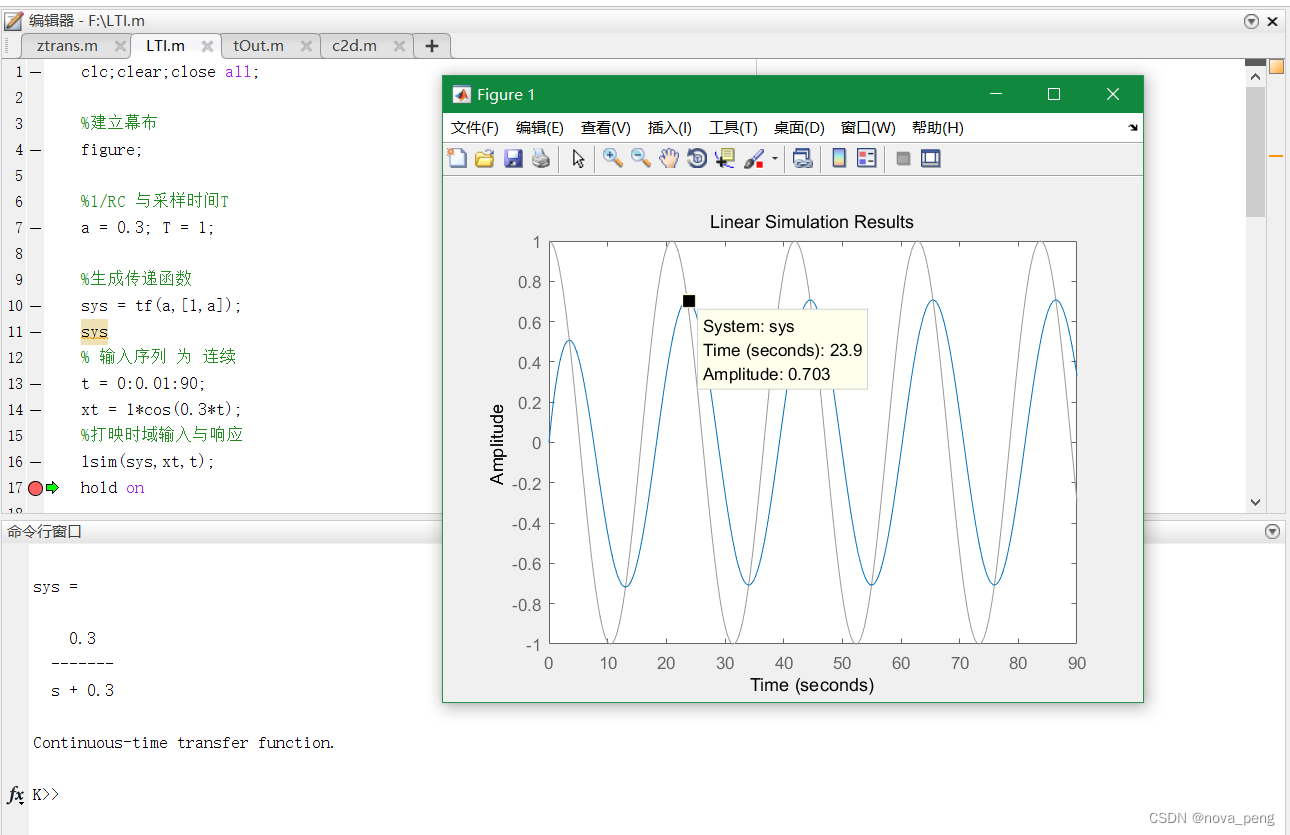Viewport: 1290px width, 835px height.
Task: Select the LTI.m editor tab
Action: tap(165, 46)
